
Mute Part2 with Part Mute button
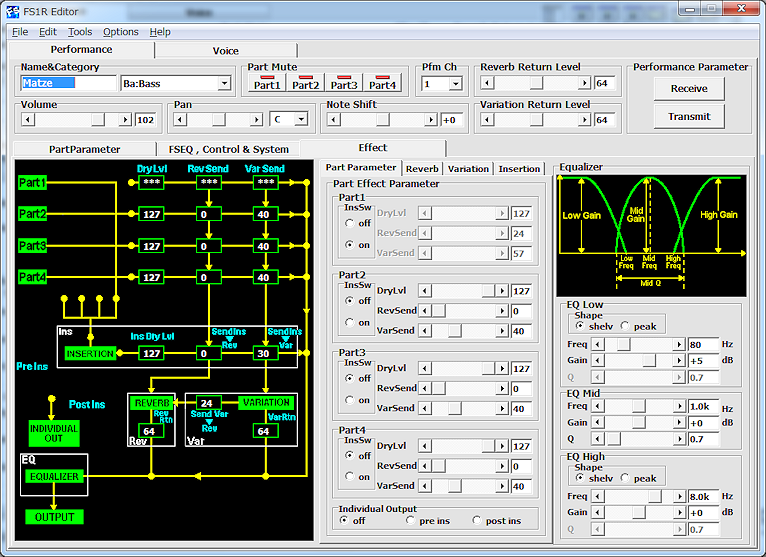click(x=305, y=83)
